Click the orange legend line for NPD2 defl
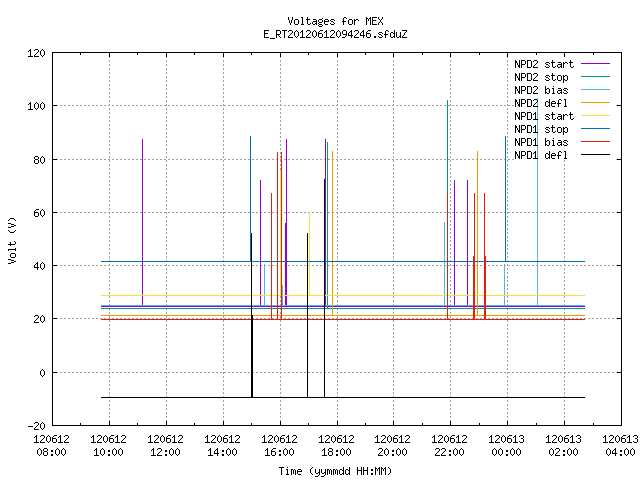Viewport: 640px width, 480px height. [x=596, y=103]
